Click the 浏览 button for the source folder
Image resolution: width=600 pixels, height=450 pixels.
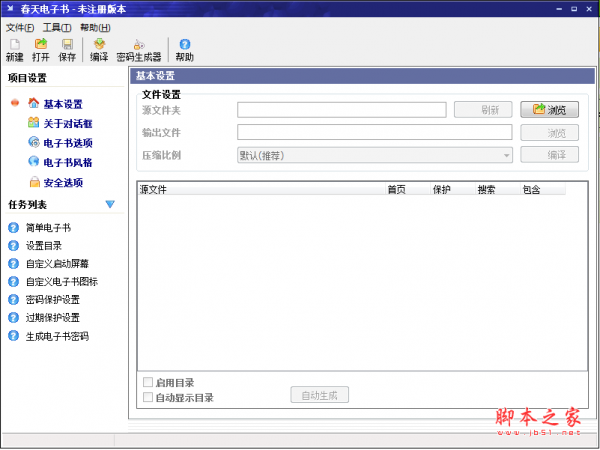click(549, 110)
